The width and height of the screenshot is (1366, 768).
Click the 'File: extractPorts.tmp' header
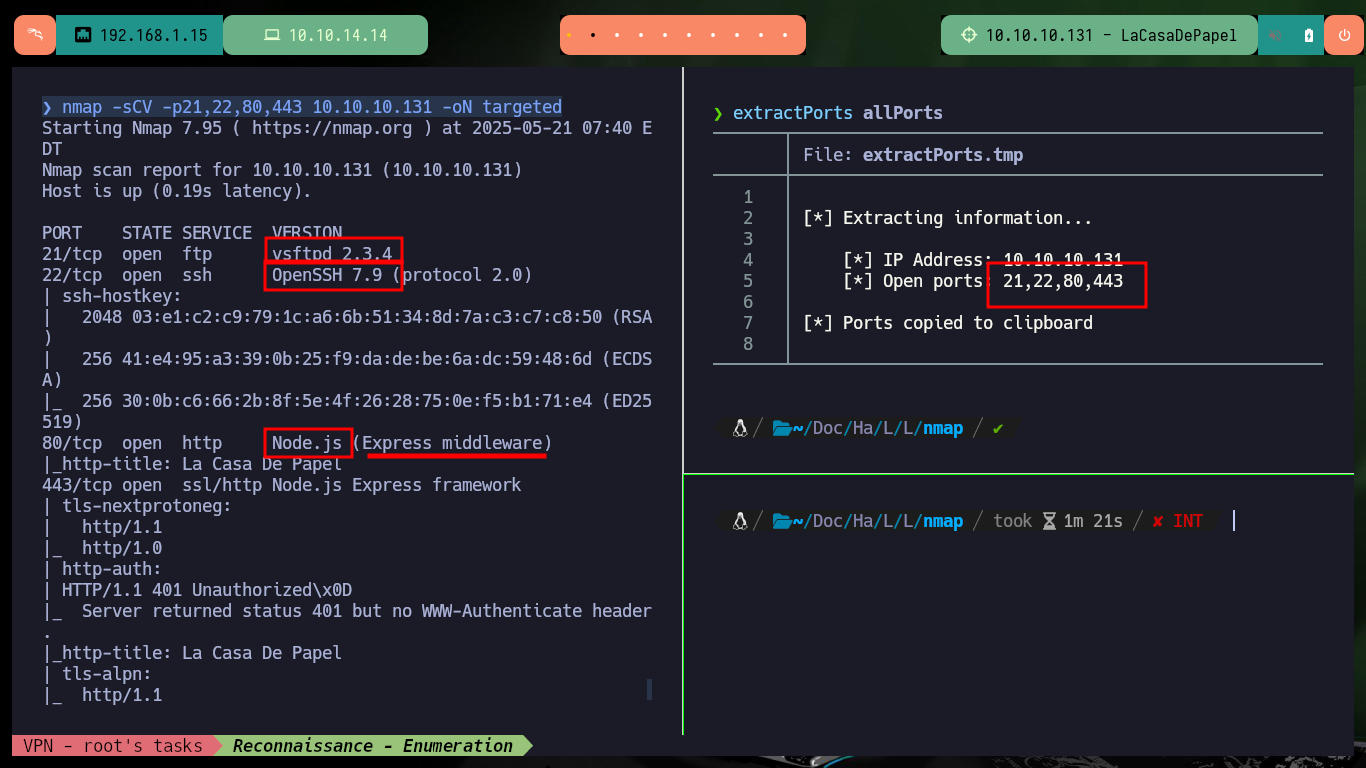tap(913, 155)
